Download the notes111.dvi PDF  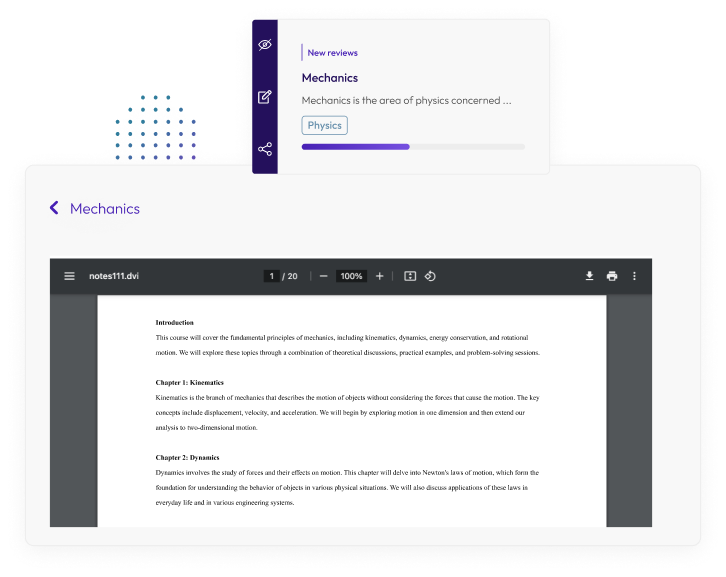589,276
